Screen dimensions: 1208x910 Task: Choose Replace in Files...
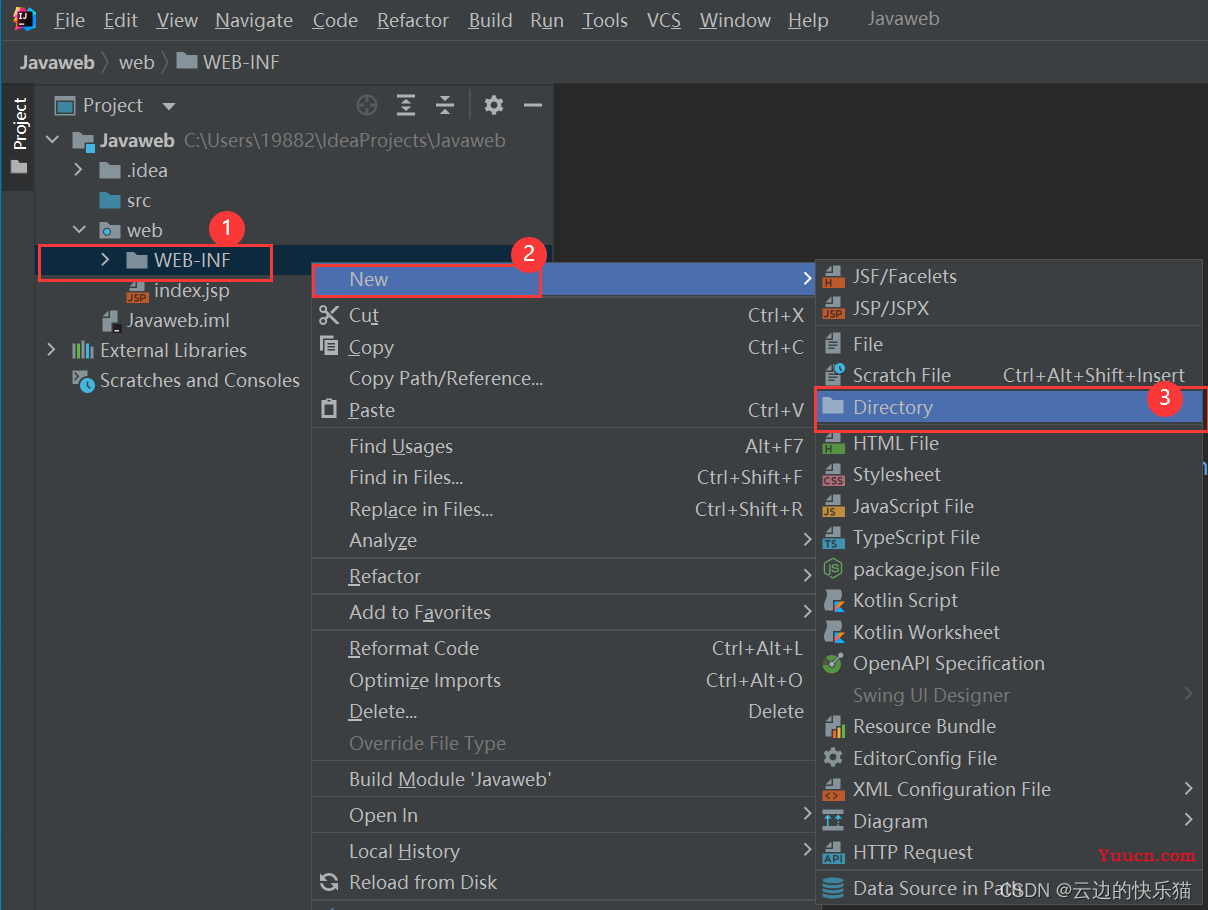pos(563,509)
